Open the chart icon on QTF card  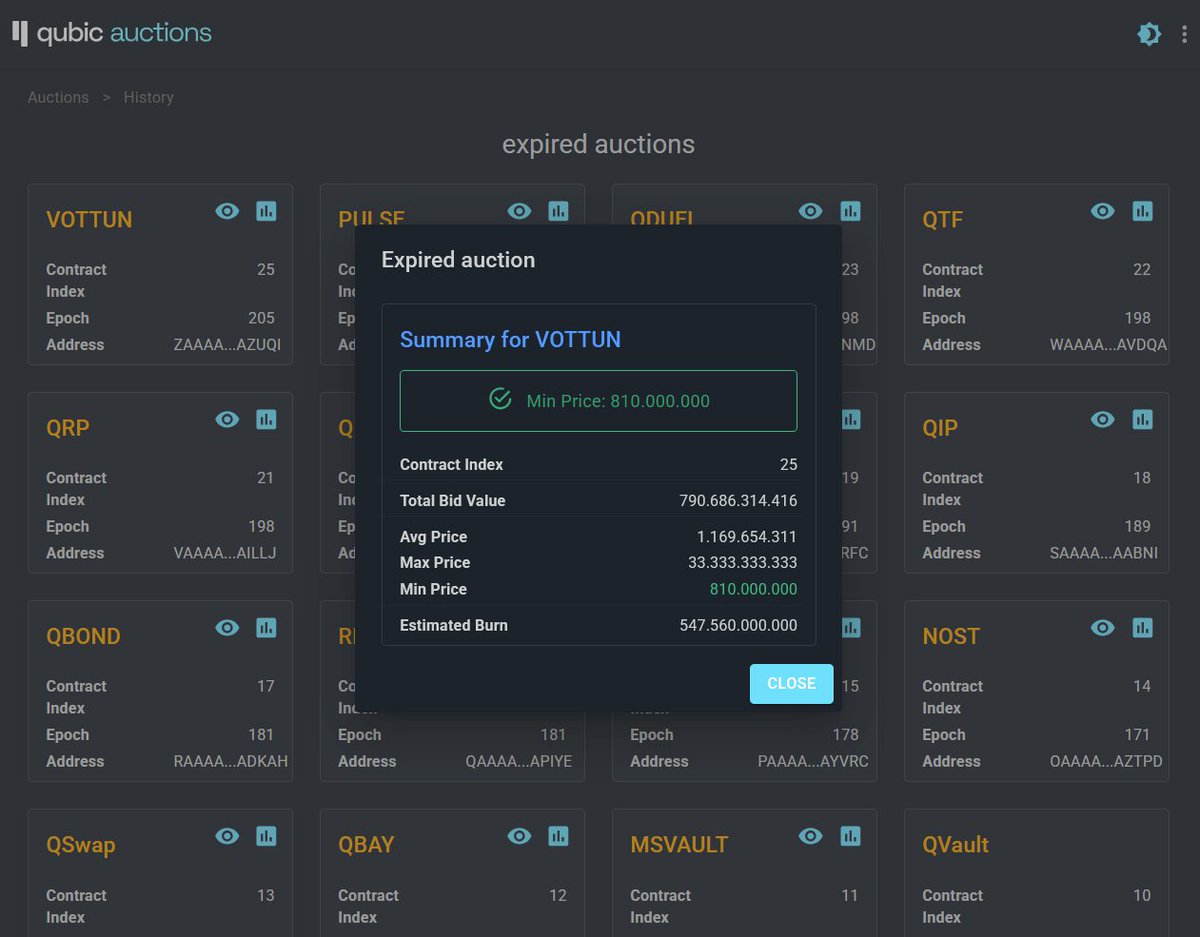click(x=1142, y=211)
